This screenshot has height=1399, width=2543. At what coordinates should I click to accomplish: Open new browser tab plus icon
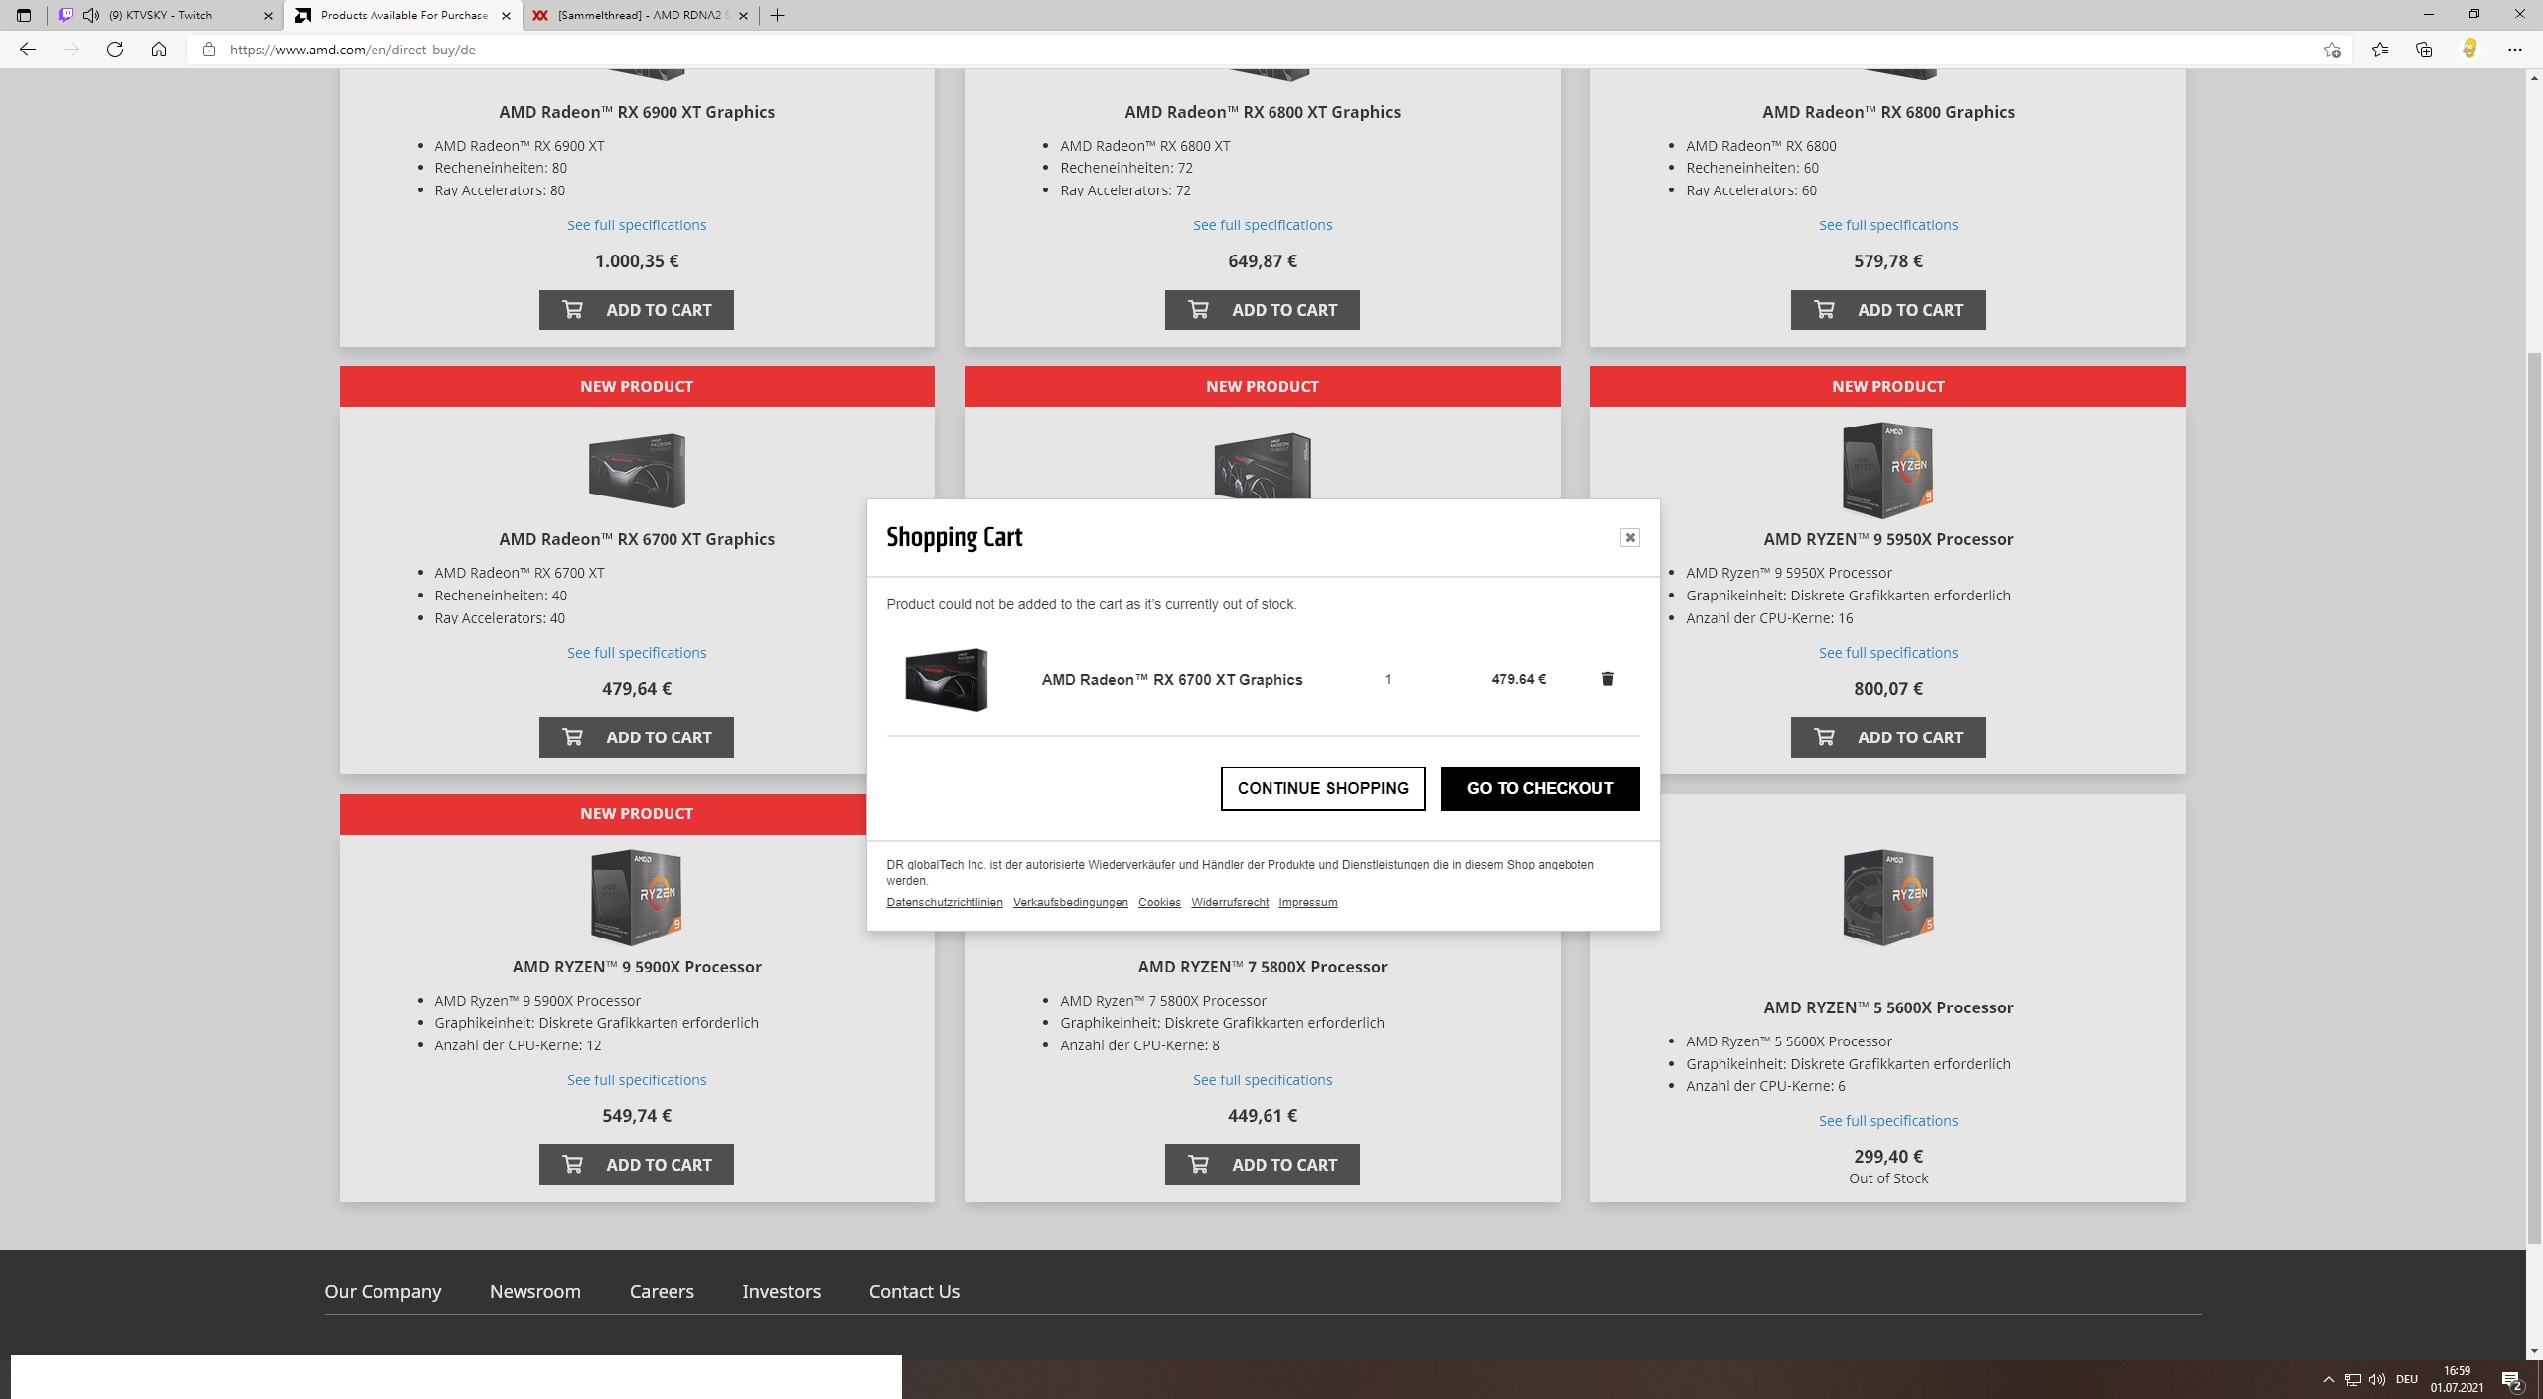pos(777,15)
